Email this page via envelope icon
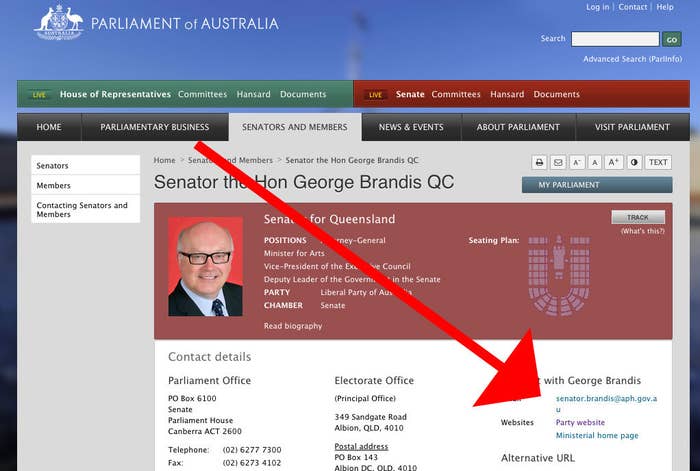700x471 pixels. [x=558, y=163]
